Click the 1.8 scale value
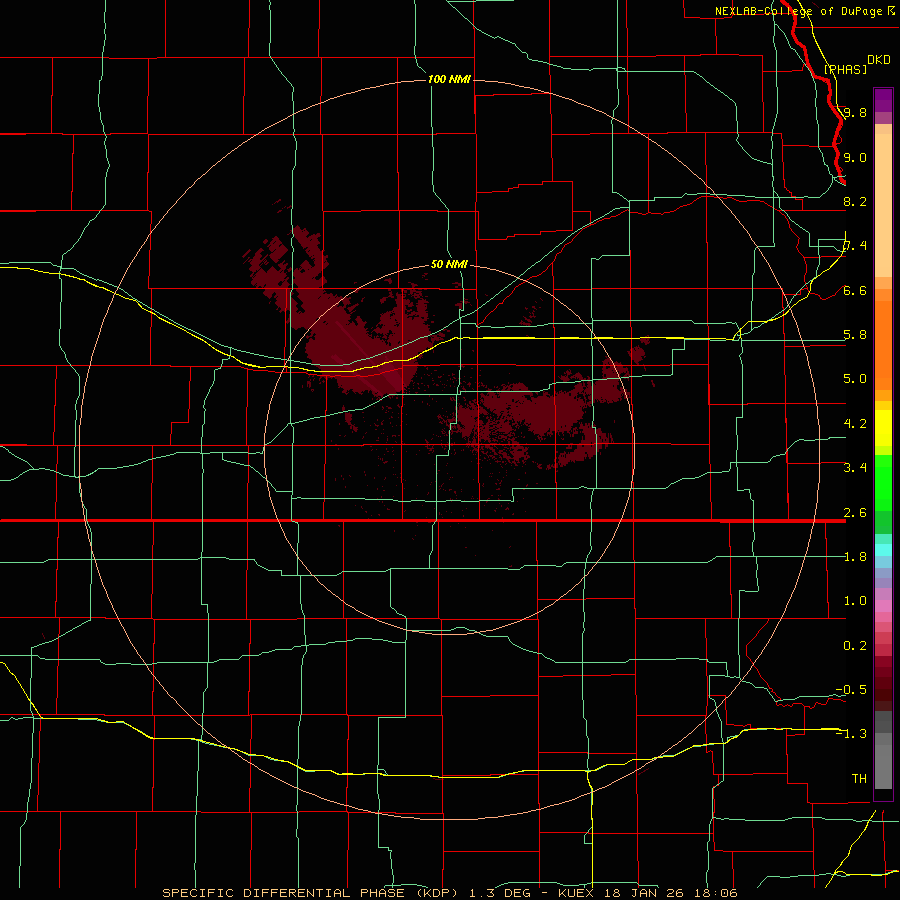This screenshot has height=900, width=900. (x=855, y=556)
